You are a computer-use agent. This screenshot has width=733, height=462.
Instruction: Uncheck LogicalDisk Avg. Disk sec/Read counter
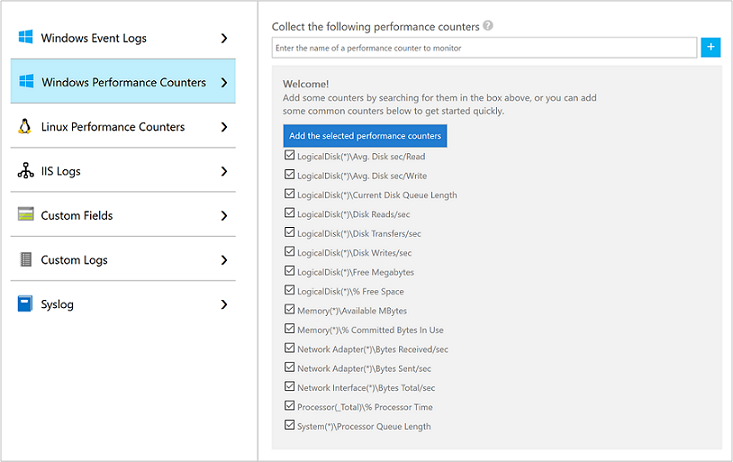(x=289, y=156)
